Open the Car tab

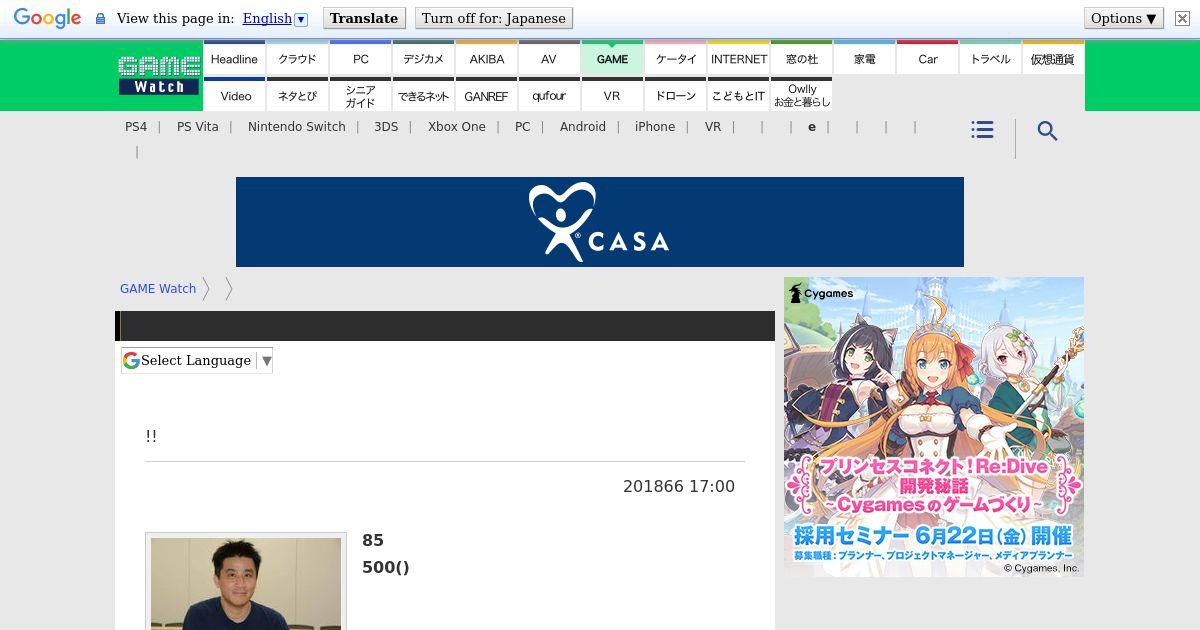point(928,59)
